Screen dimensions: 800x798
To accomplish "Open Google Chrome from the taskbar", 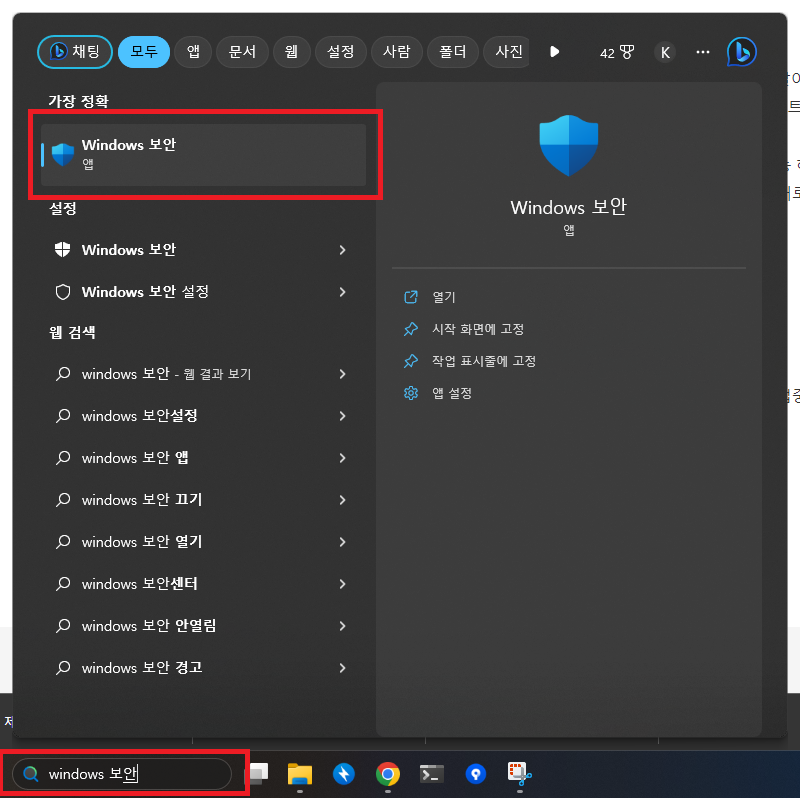I will point(388,774).
